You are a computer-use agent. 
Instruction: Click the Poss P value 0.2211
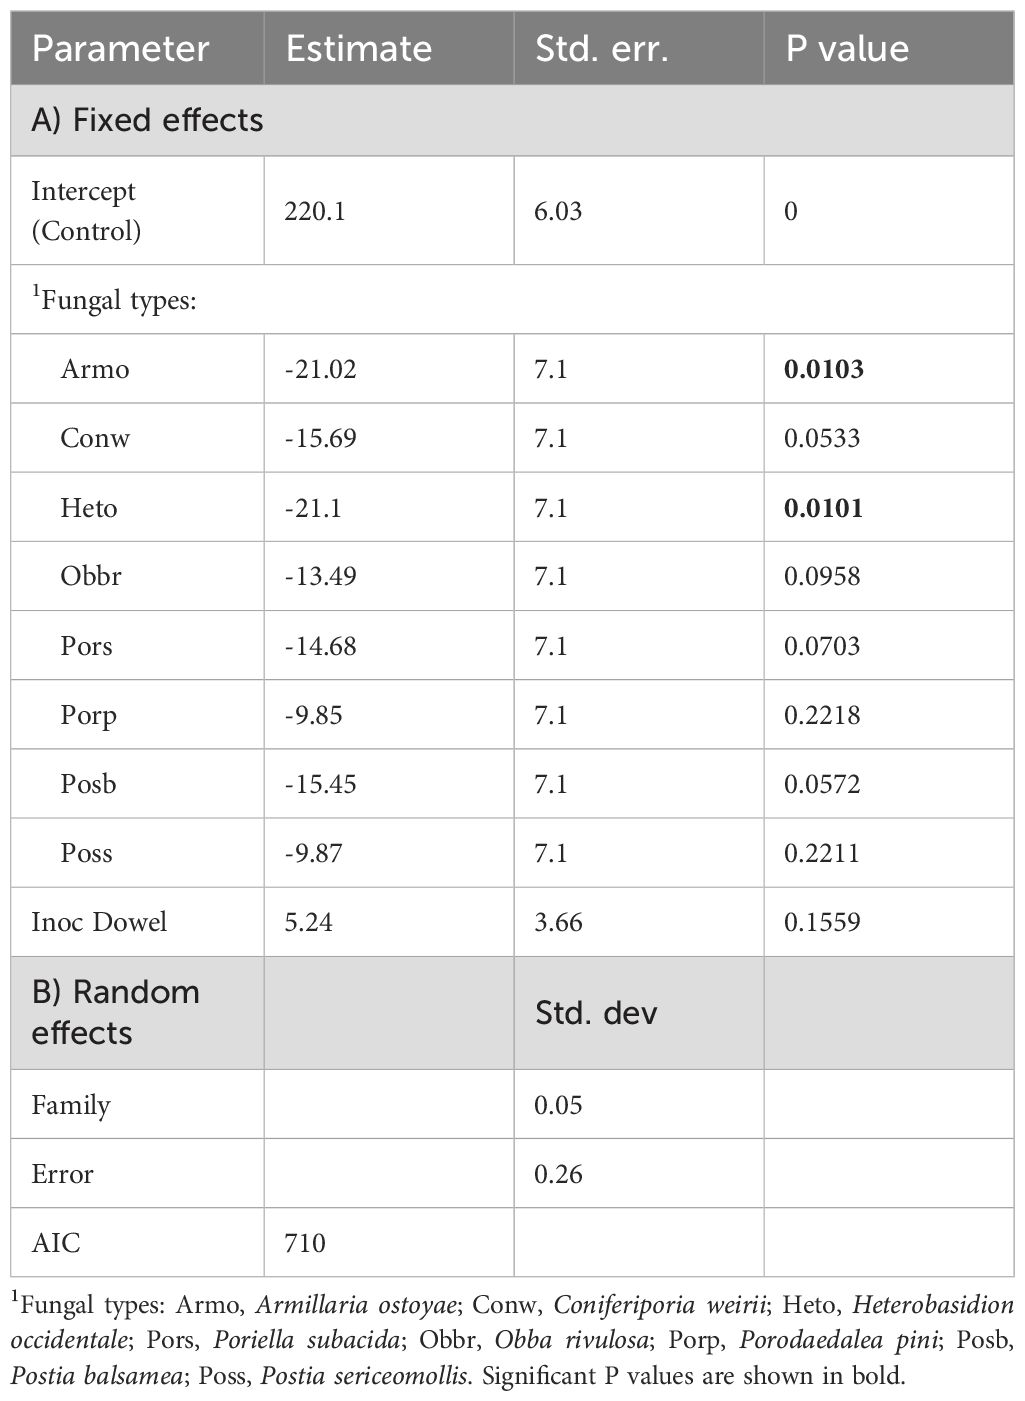(x=821, y=853)
